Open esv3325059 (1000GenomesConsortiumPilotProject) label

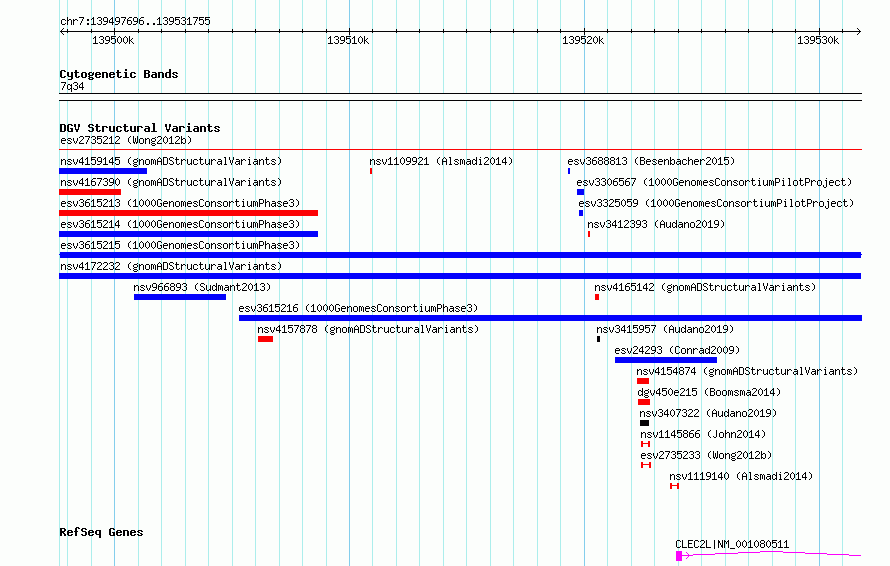(716, 203)
